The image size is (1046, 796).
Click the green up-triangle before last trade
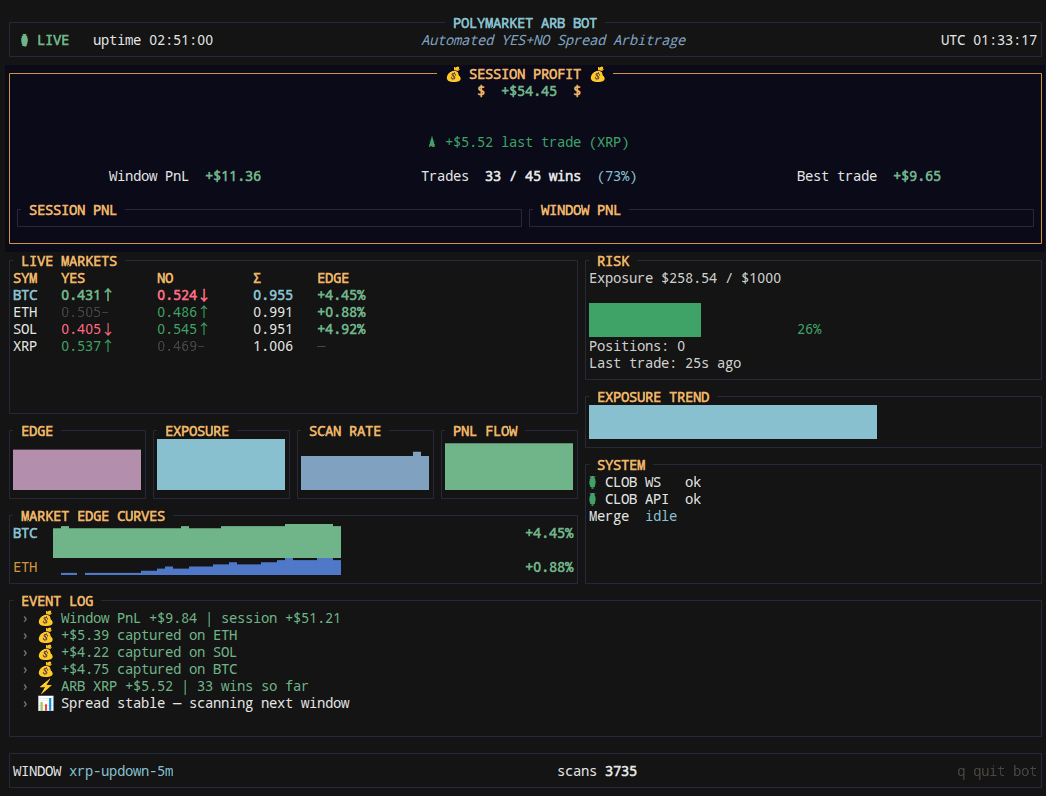432,142
